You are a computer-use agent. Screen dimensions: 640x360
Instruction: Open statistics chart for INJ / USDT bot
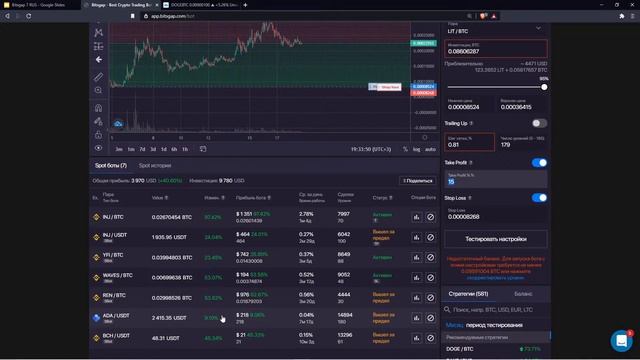point(416,237)
